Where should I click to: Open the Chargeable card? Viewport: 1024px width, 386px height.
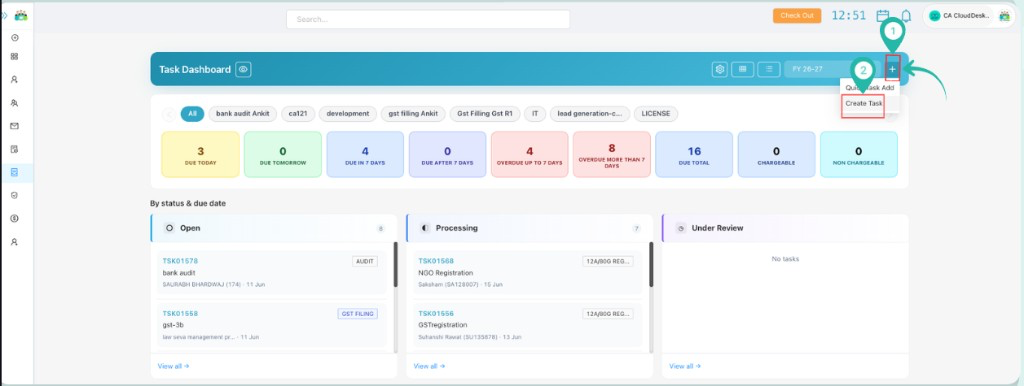point(776,154)
